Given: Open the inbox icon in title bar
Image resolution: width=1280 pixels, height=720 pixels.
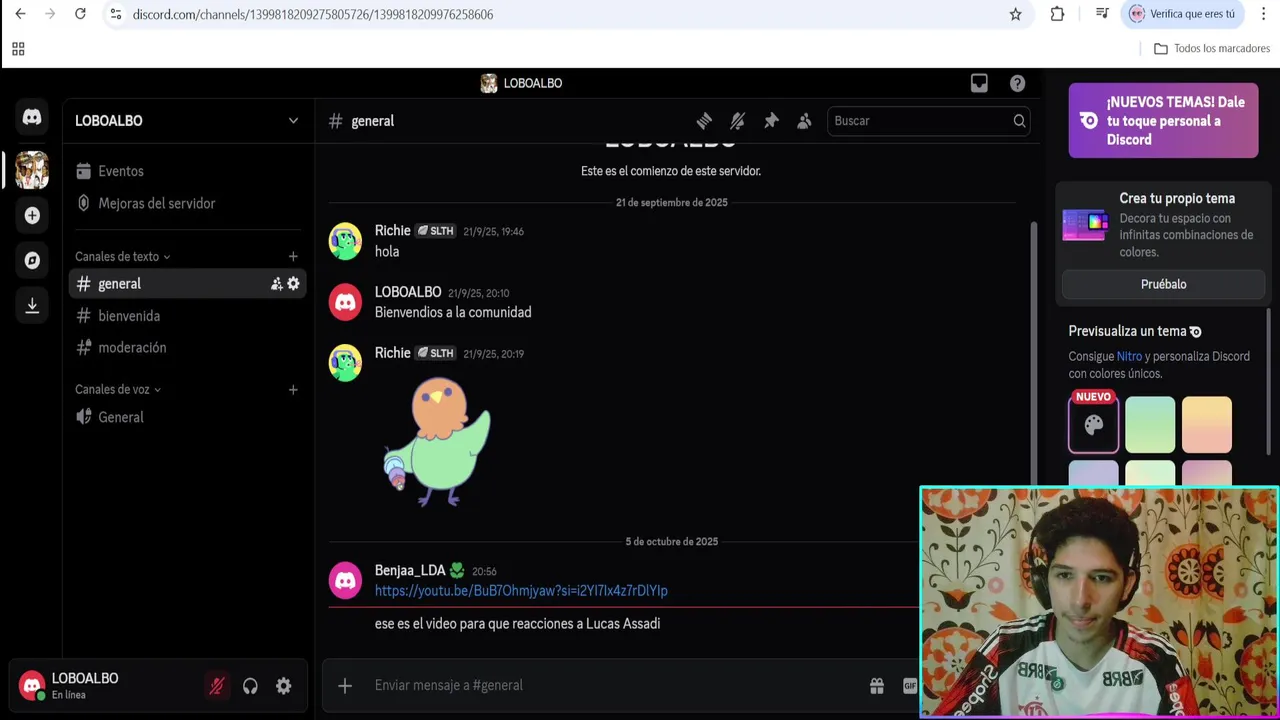Looking at the screenshot, I should 979,83.
